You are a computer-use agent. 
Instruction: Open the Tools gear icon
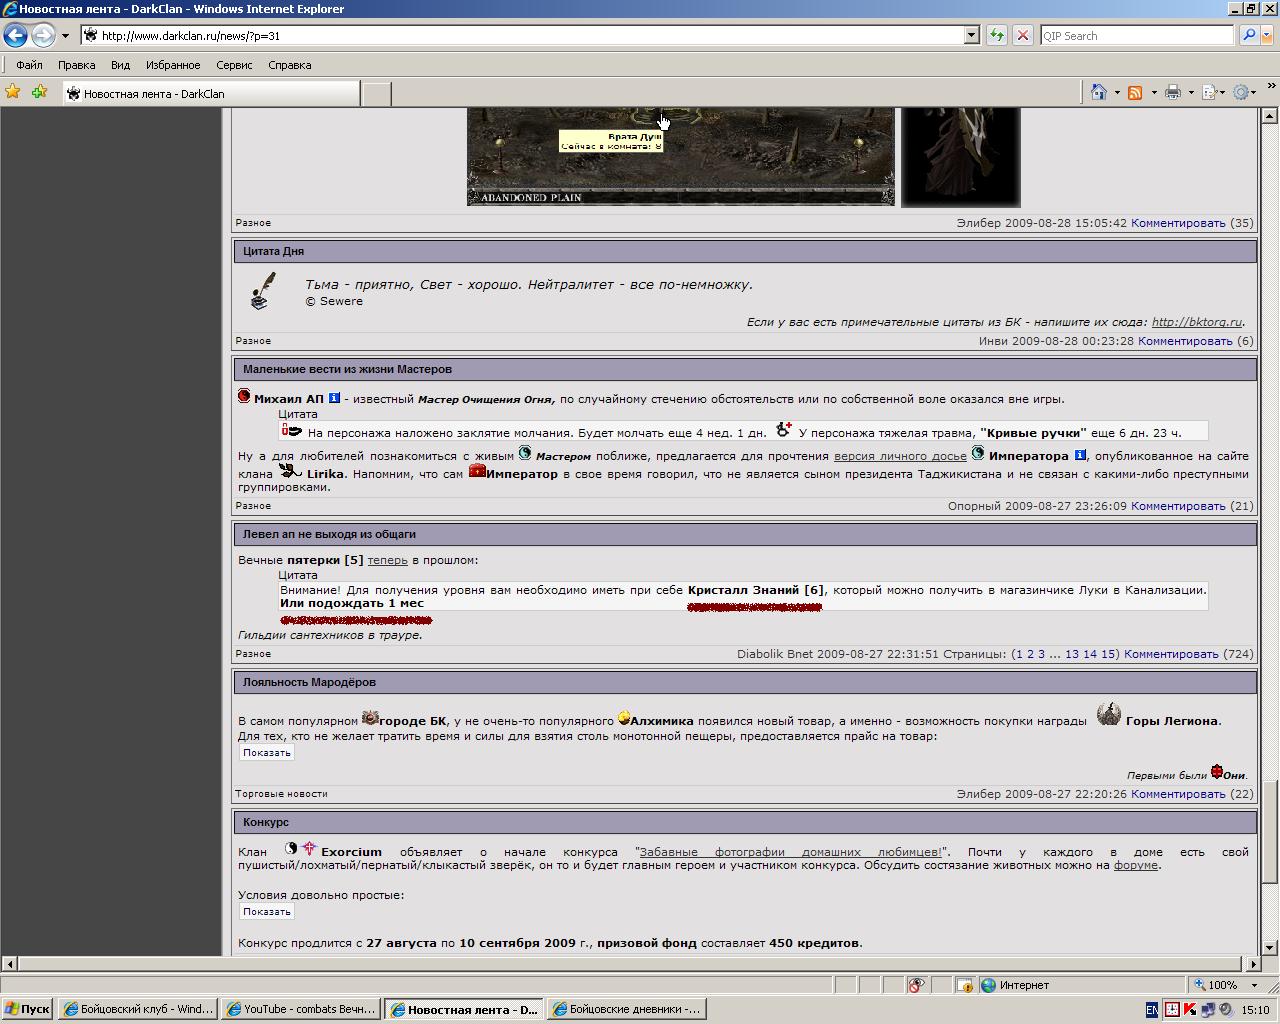(x=1241, y=92)
